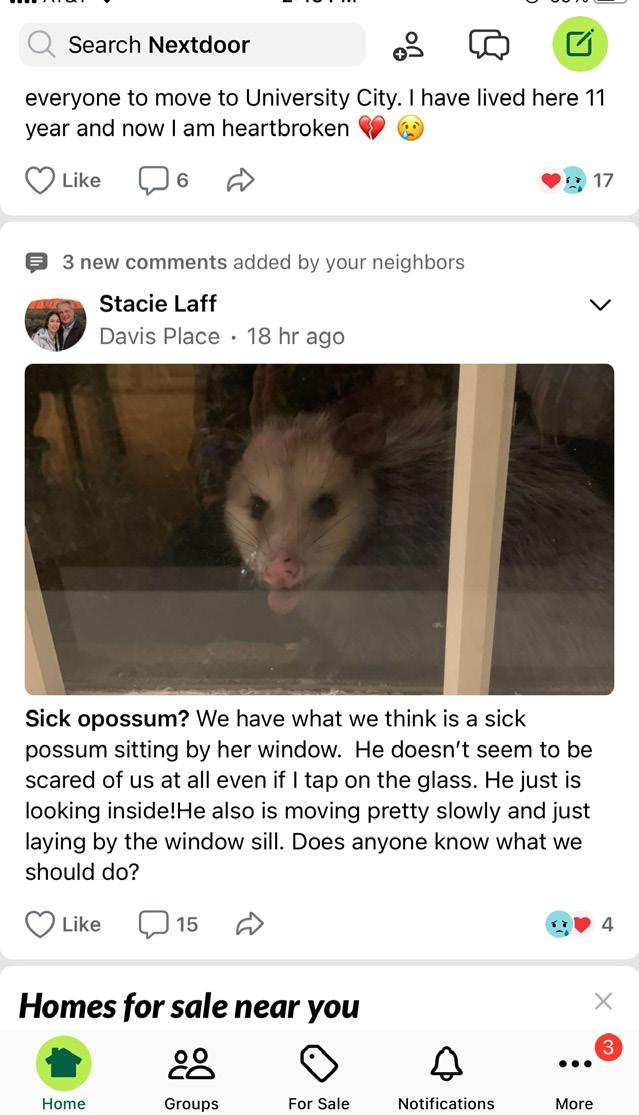639x1115 pixels.
Task: Like the University City heartbroken post
Action: click(x=63, y=181)
